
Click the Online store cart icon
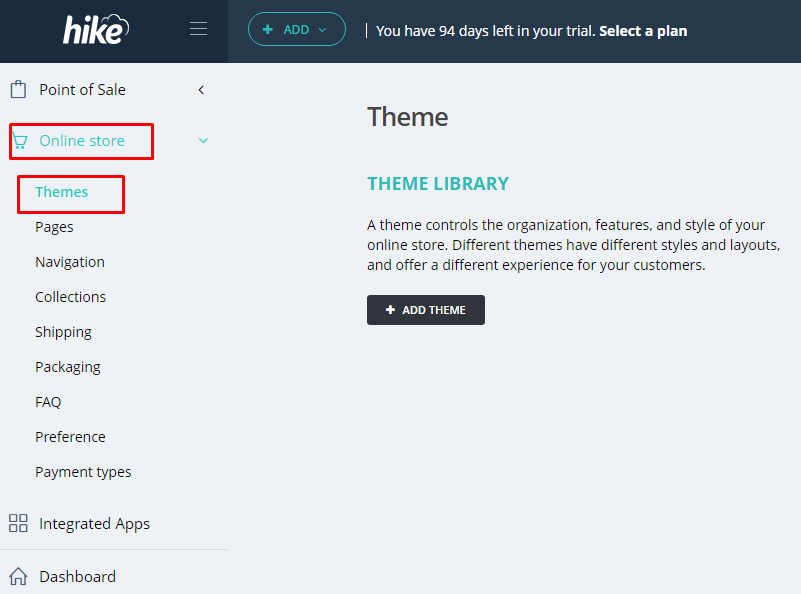20,141
